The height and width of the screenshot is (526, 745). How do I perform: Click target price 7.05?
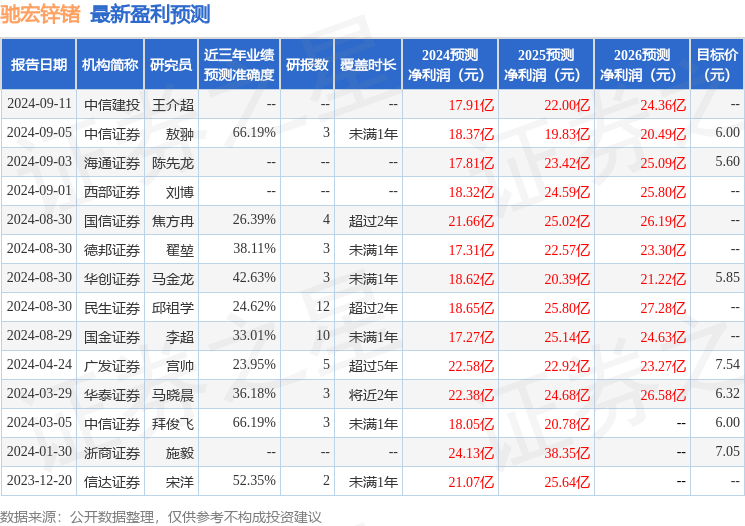pos(727,451)
